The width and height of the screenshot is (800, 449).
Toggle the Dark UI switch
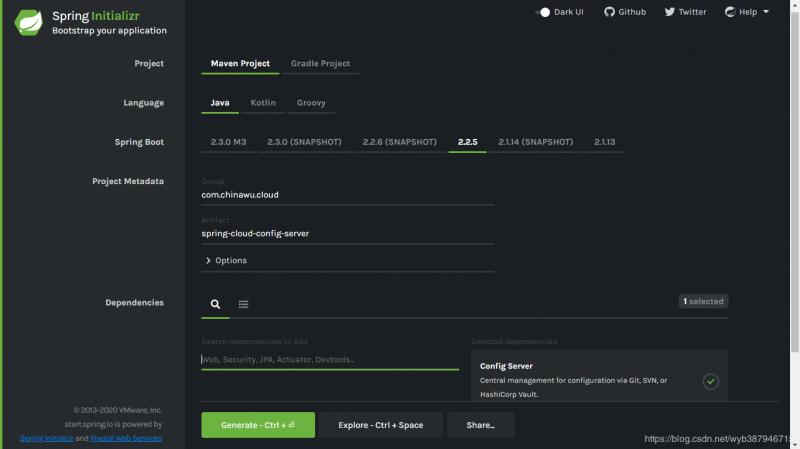(543, 12)
